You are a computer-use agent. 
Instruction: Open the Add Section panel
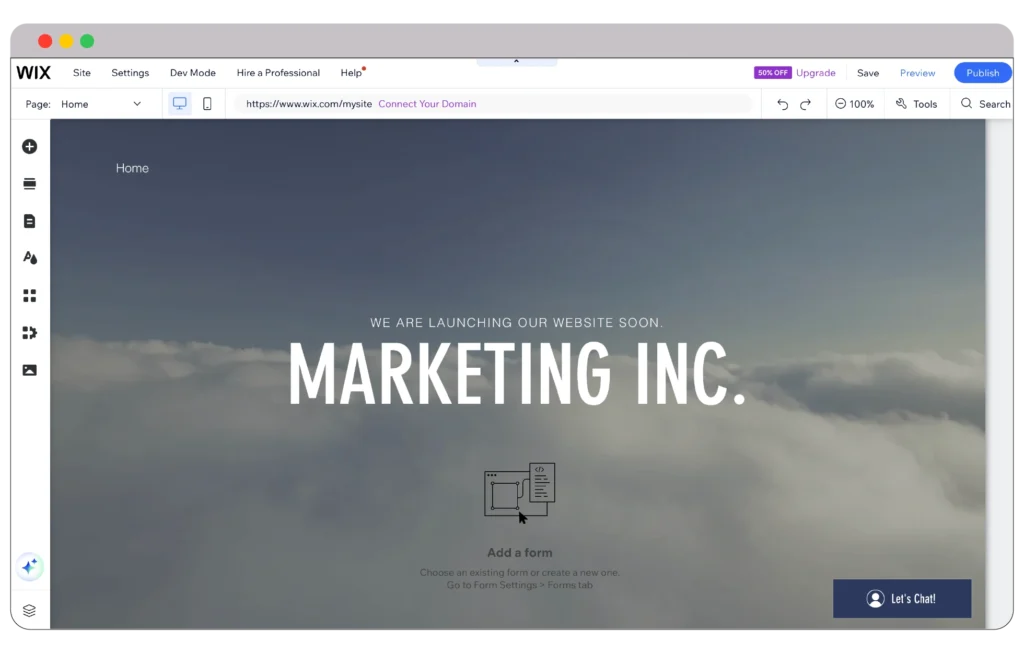click(29, 184)
